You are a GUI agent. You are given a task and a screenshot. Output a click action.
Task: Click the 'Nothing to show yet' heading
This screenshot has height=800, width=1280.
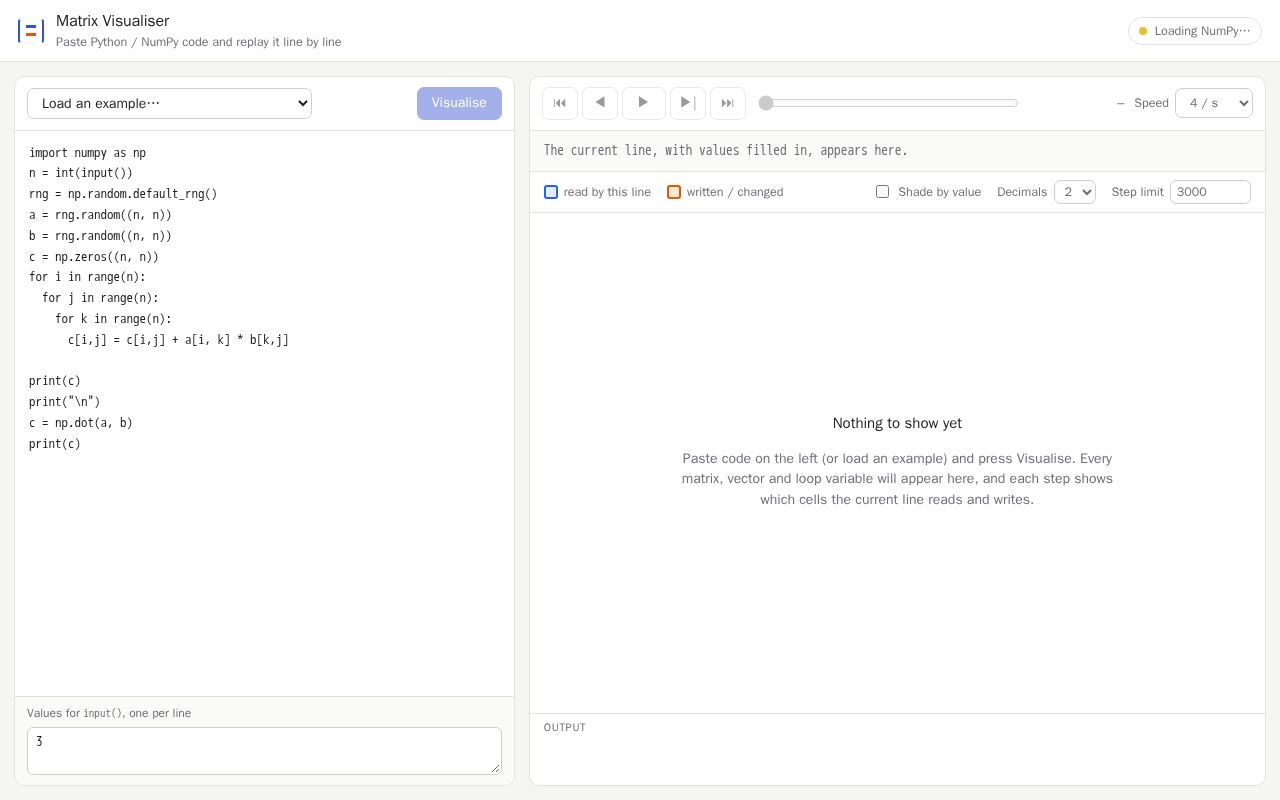click(897, 423)
